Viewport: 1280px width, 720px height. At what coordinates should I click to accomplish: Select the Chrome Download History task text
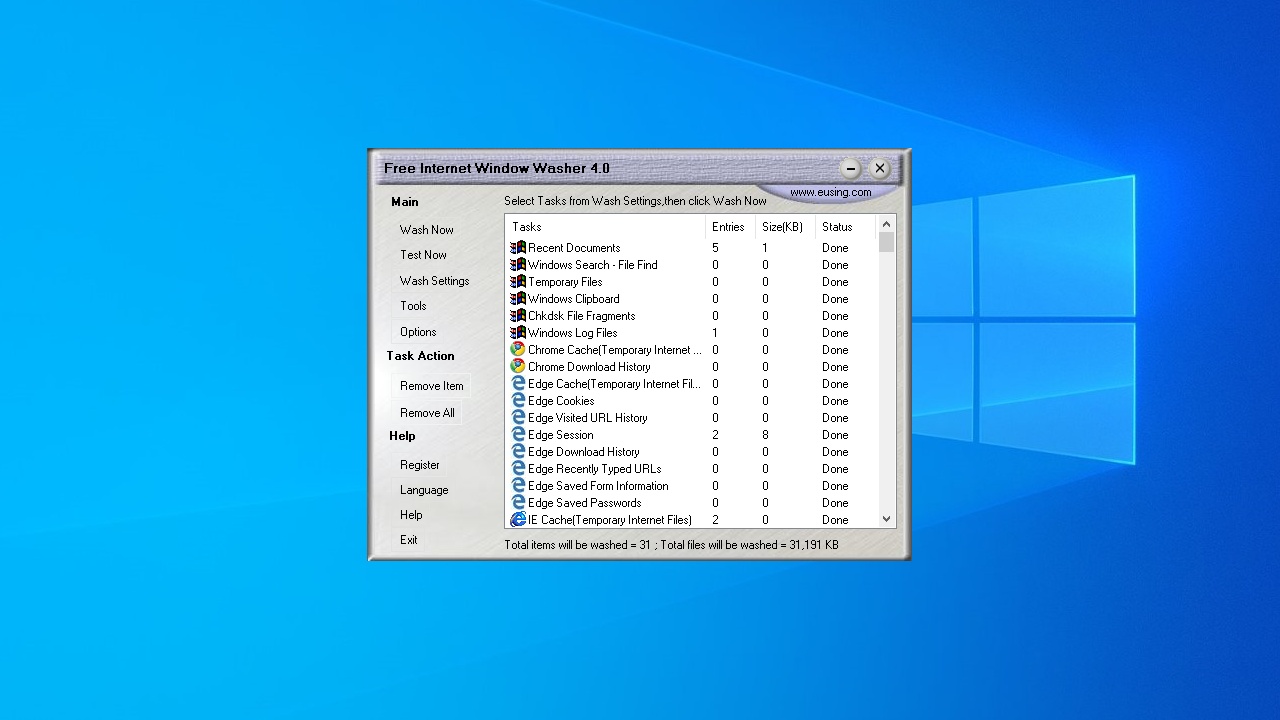coord(589,367)
